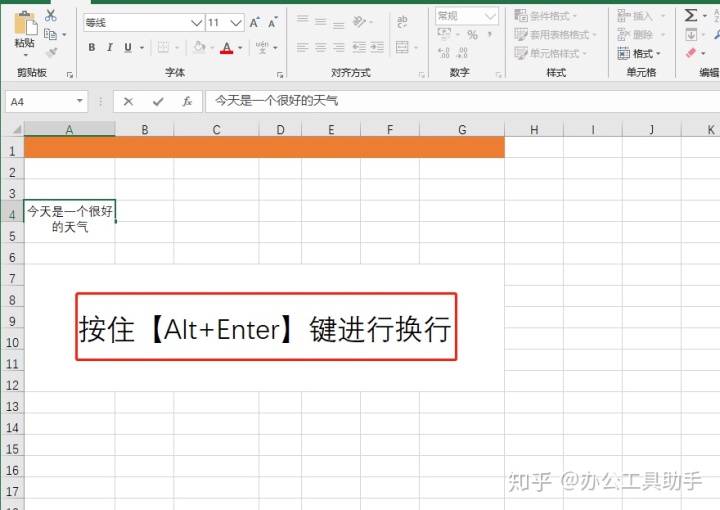Click the Fill down icon
This screenshot has height=510, width=720.
[x=691, y=34]
